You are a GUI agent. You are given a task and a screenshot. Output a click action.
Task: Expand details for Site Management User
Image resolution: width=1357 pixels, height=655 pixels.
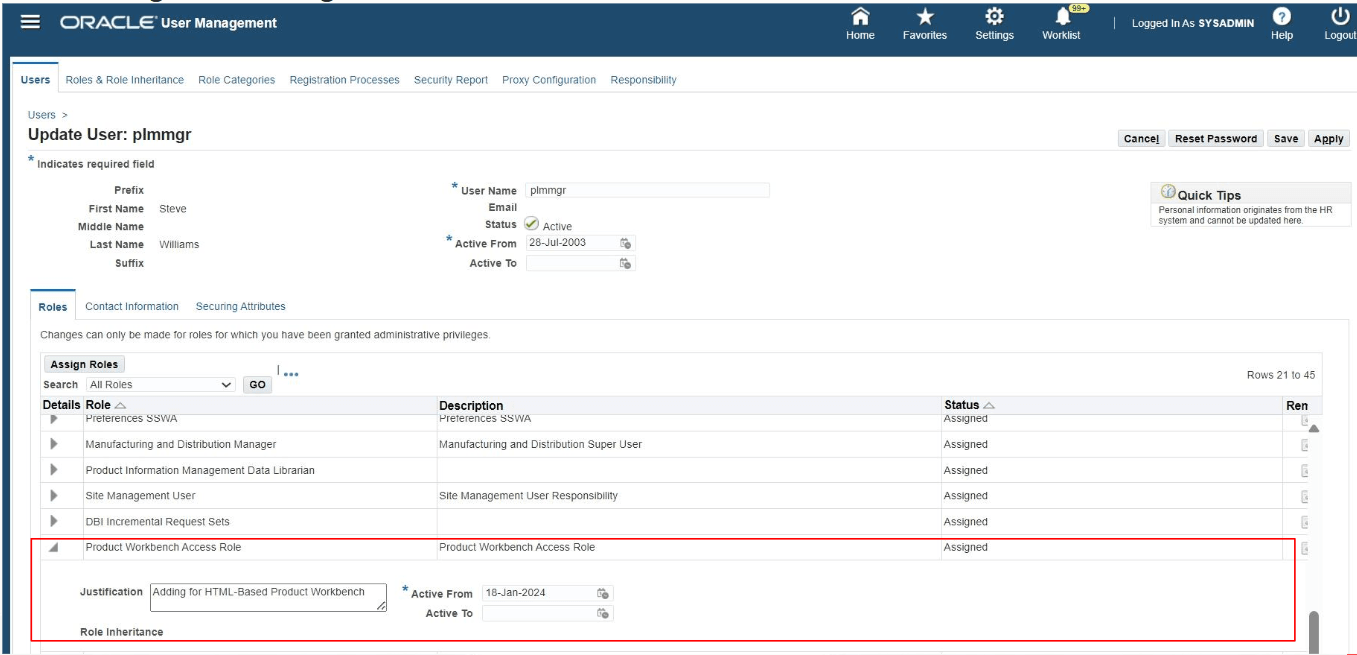pyautogui.click(x=54, y=496)
